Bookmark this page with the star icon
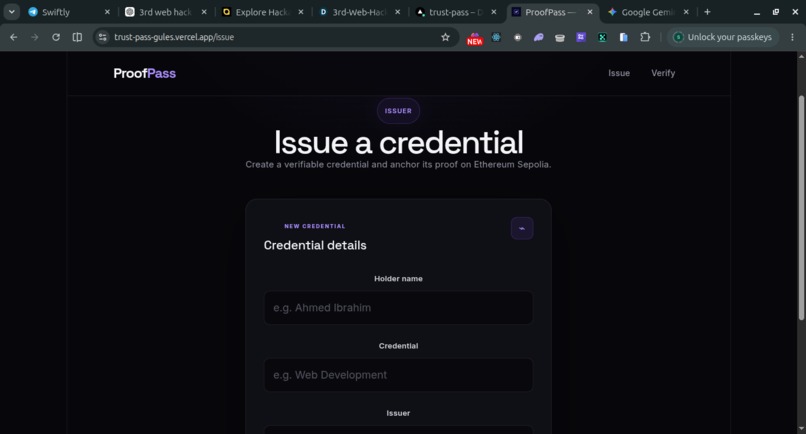 (445, 37)
